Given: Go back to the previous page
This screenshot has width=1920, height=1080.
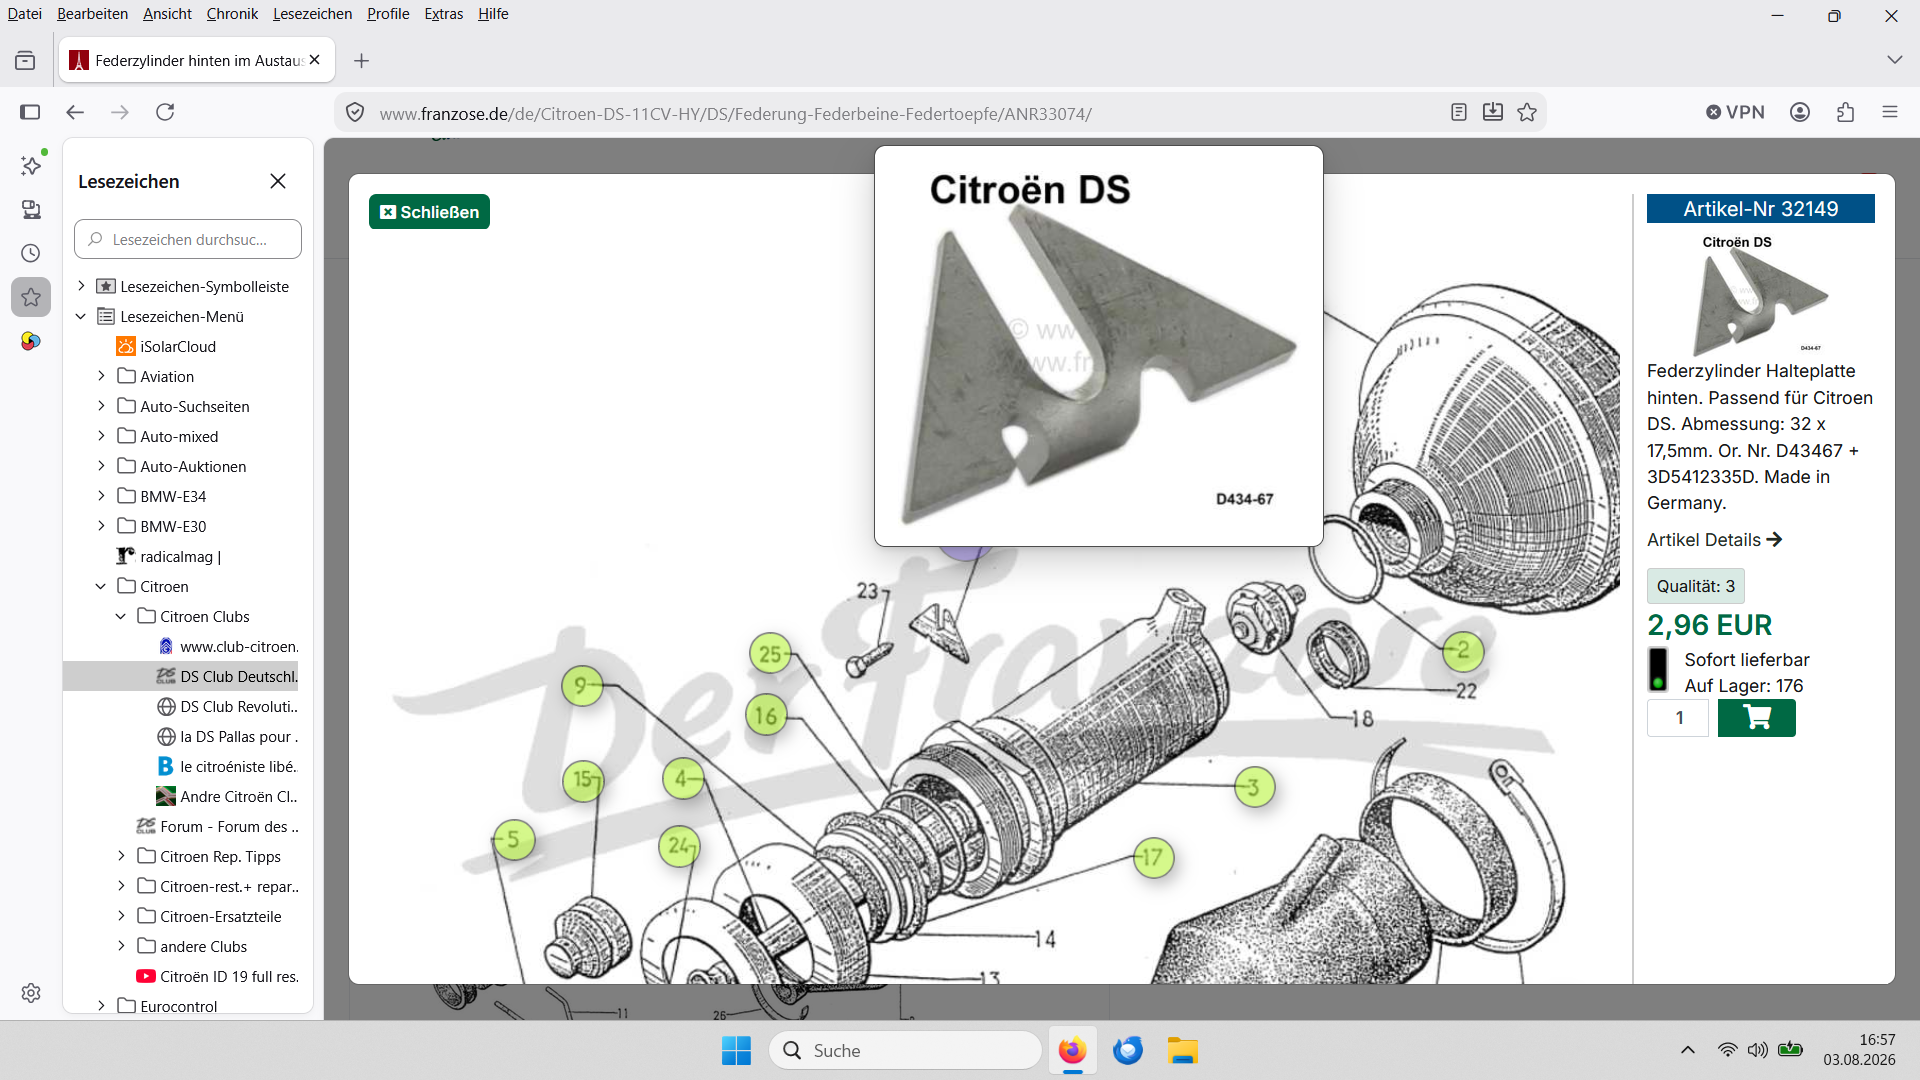Looking at the screenshot, I should click(75, 112).
